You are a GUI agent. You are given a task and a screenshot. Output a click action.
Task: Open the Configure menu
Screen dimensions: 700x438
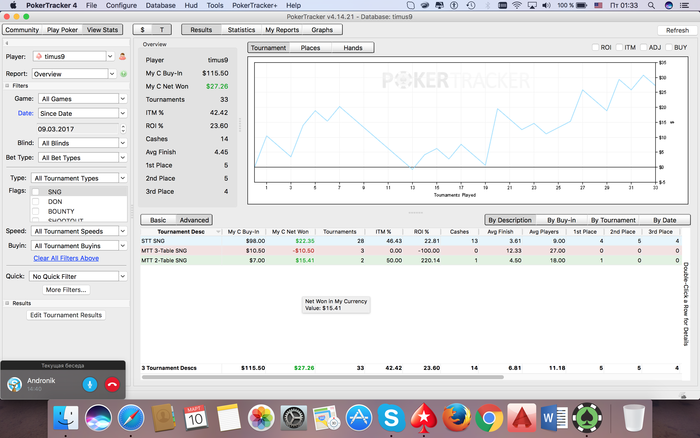click(x=121, y=5)
